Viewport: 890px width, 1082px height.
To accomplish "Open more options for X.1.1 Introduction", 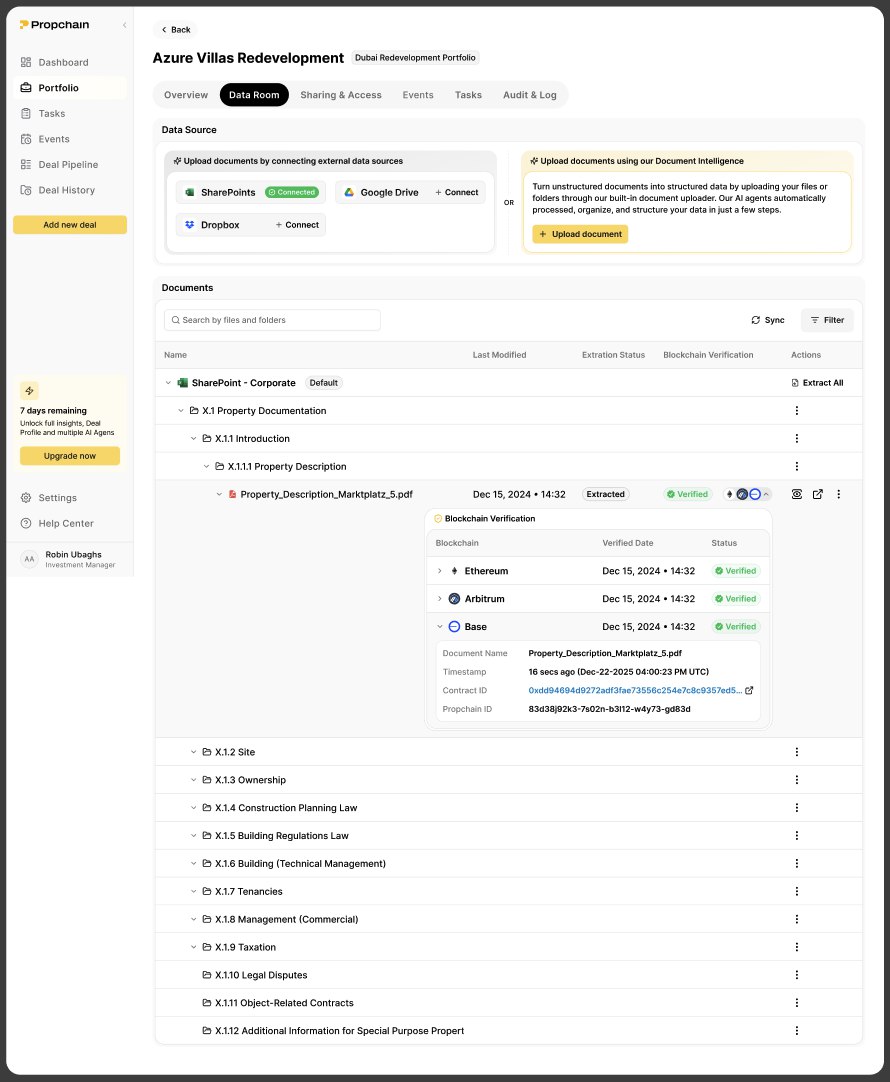I will pyautogui.click(x=797, y=439).
